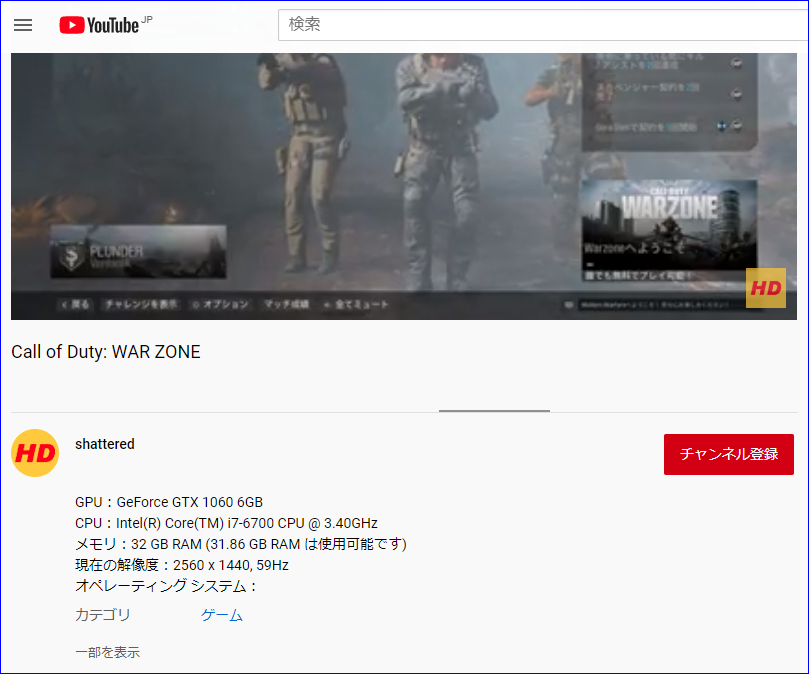809x674 pixels.
Task: Open the hamburger guide menu
Action: (x=23, y=25)
